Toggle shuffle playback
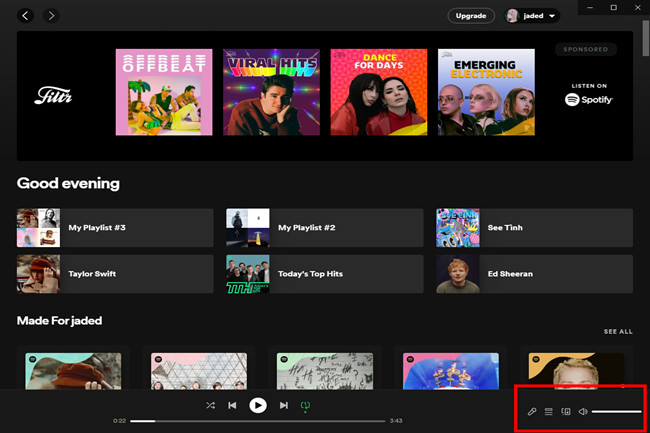 click(211, 405)
